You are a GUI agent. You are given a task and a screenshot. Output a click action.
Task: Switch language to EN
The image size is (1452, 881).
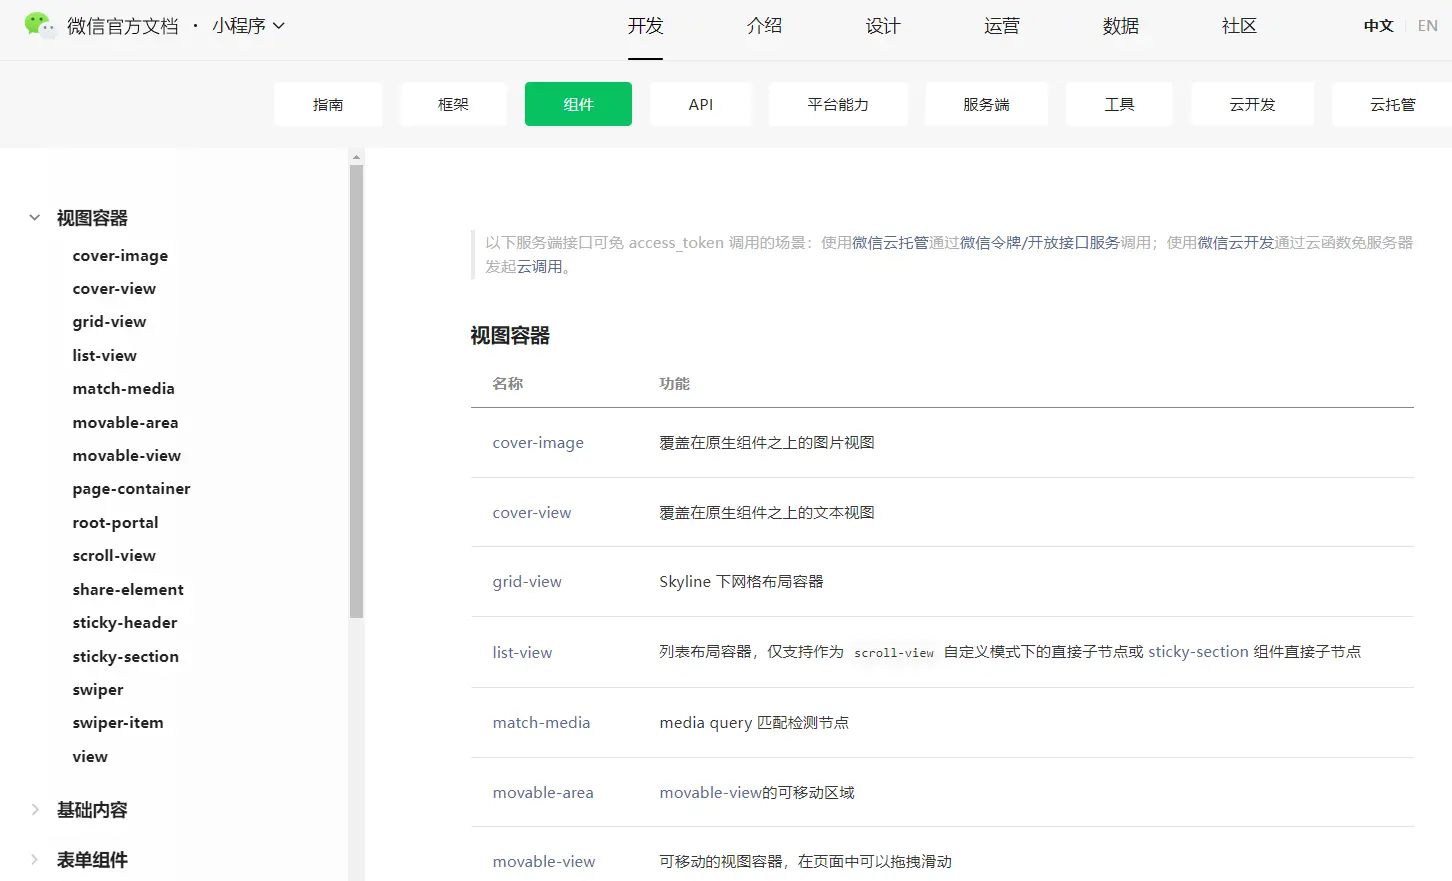pos(1427,26)
